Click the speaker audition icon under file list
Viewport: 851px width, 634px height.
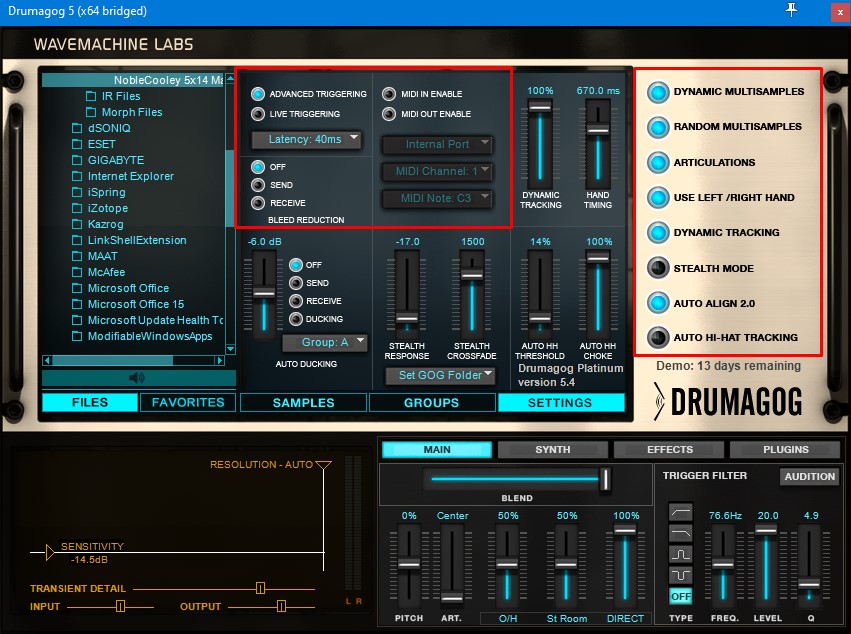(x=137, y=378)
